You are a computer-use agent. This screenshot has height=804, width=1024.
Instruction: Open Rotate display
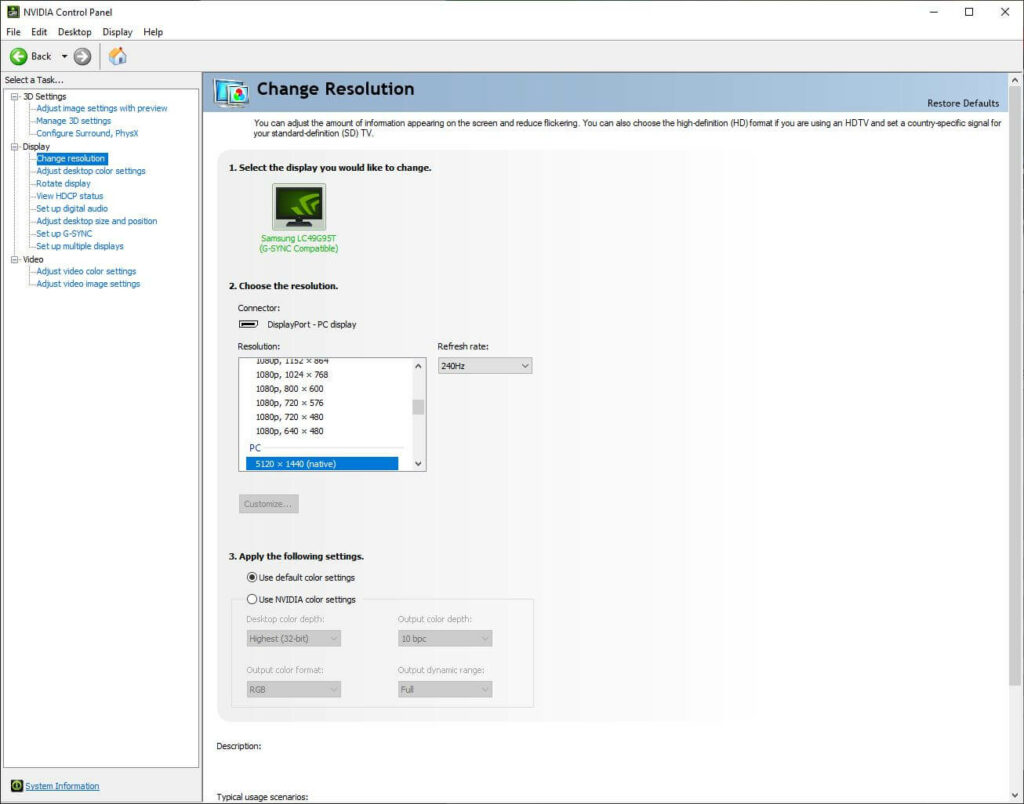click(63, 184)
